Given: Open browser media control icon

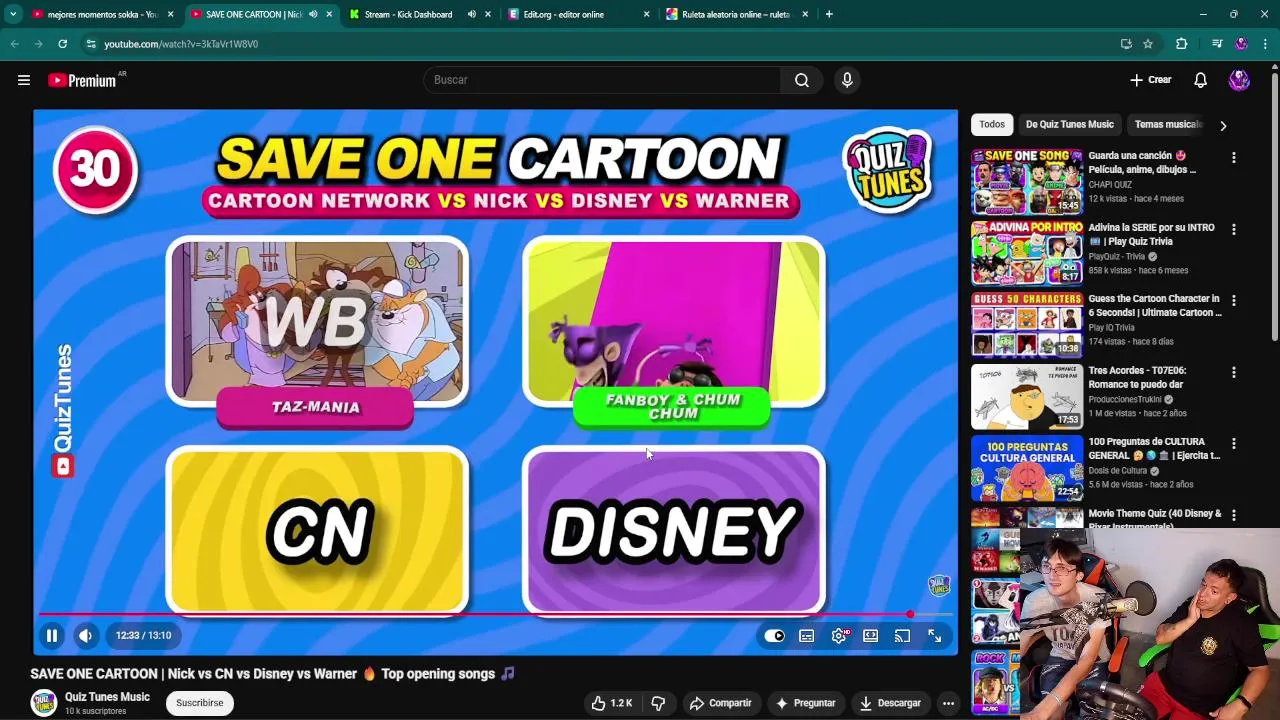Looking at the screenshot, I should click(1216, 44).
